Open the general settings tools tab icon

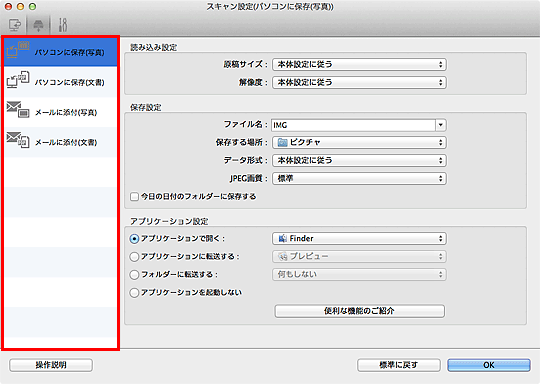point(63,25)
